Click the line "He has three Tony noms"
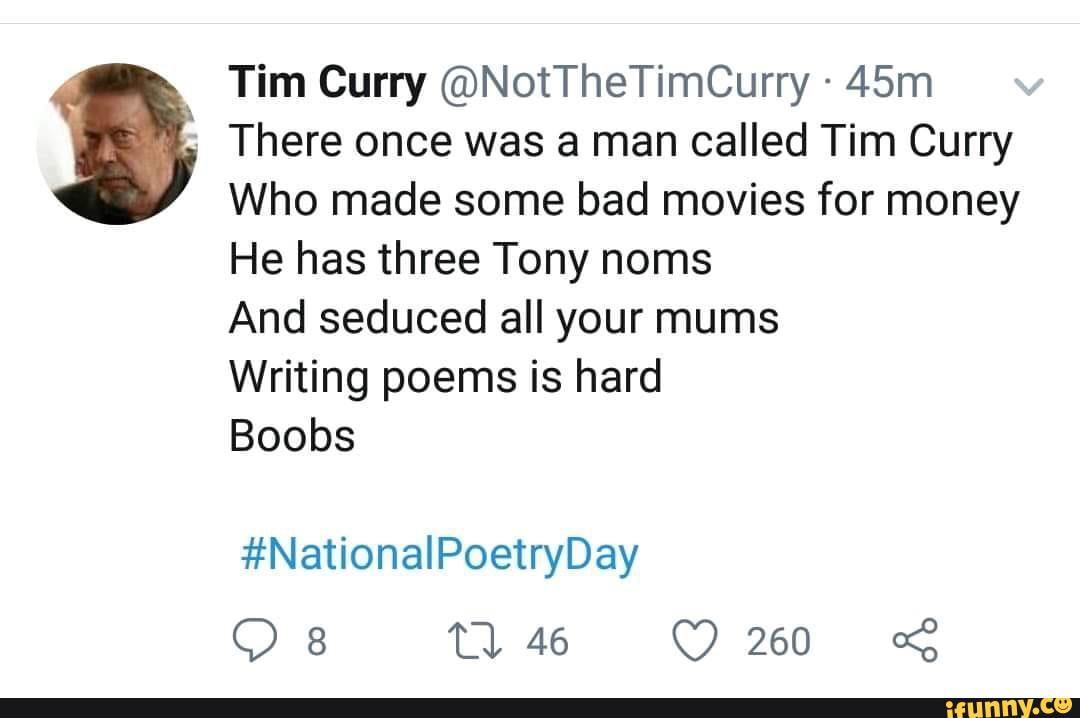Image resolution: width=1080 pixels, height=718 pixels. (x=470, y=261)
